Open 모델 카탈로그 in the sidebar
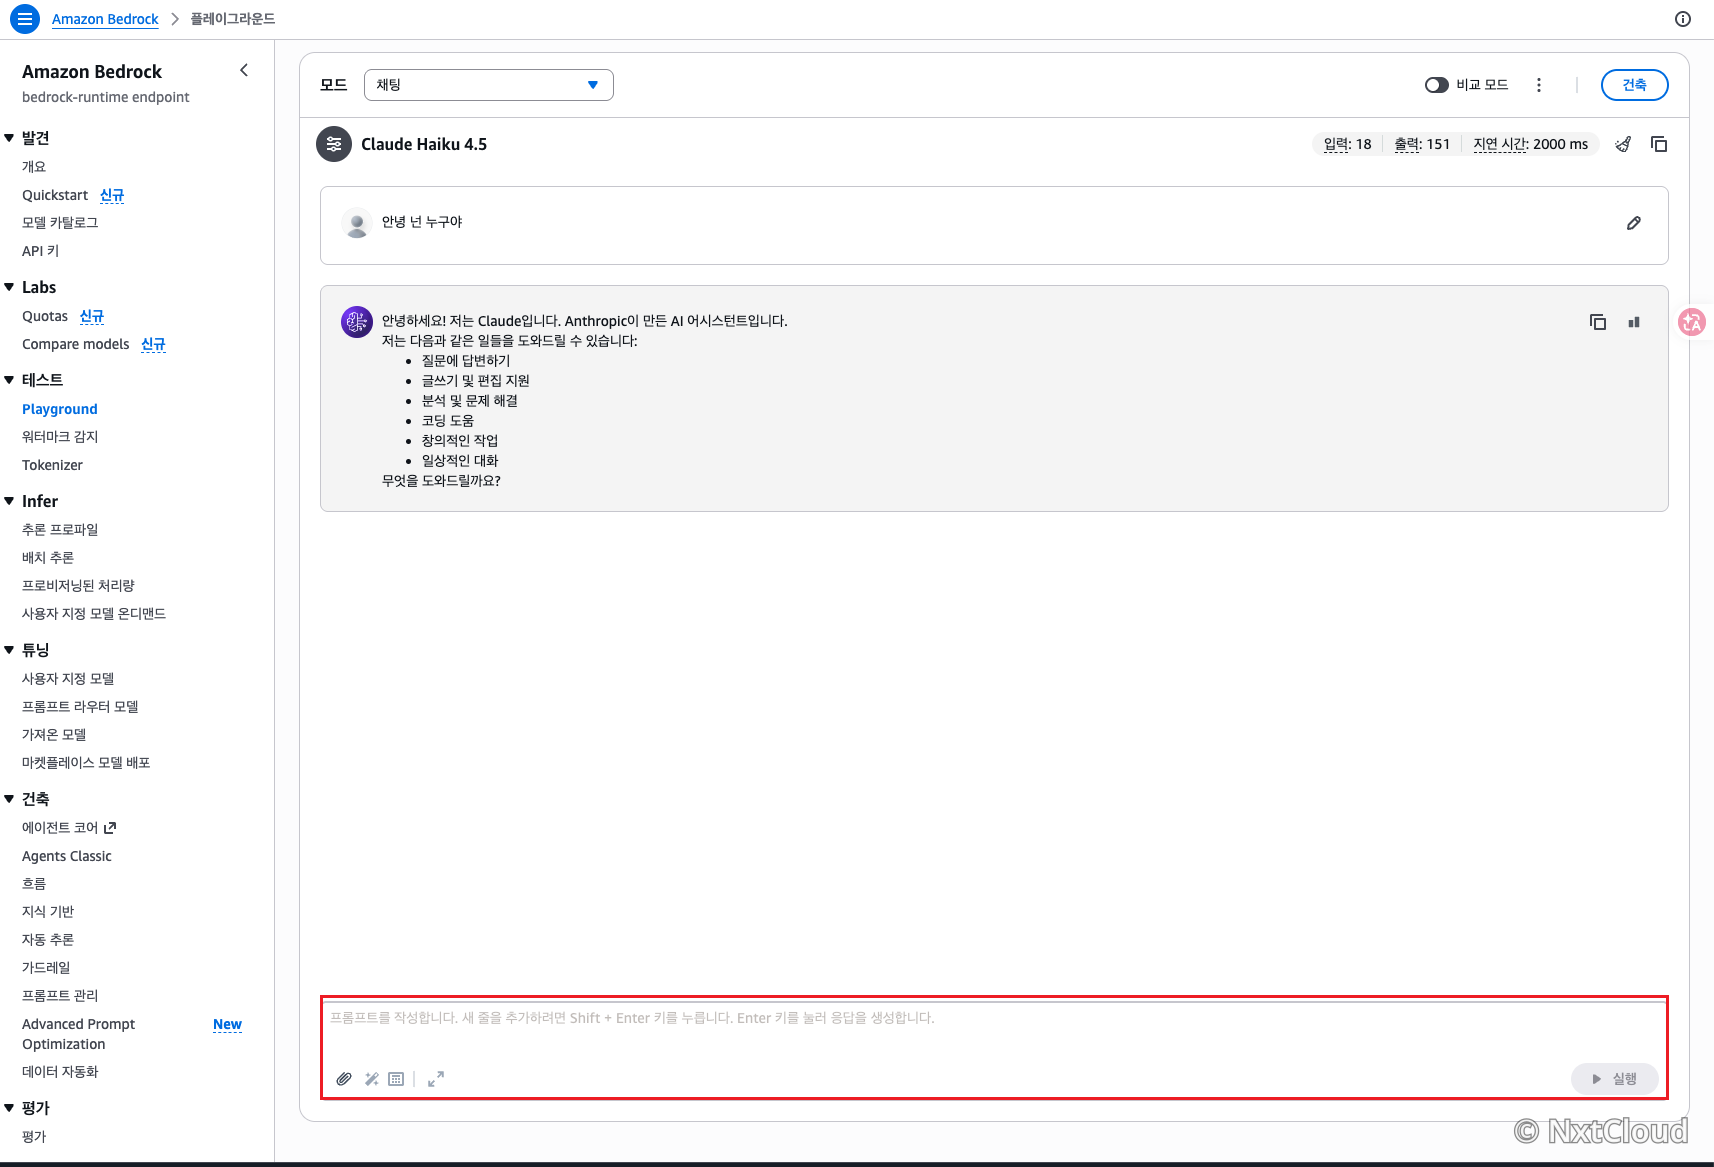This screenshot has width=1714, height=1167. pyautogui.click(x=60, y=223)
